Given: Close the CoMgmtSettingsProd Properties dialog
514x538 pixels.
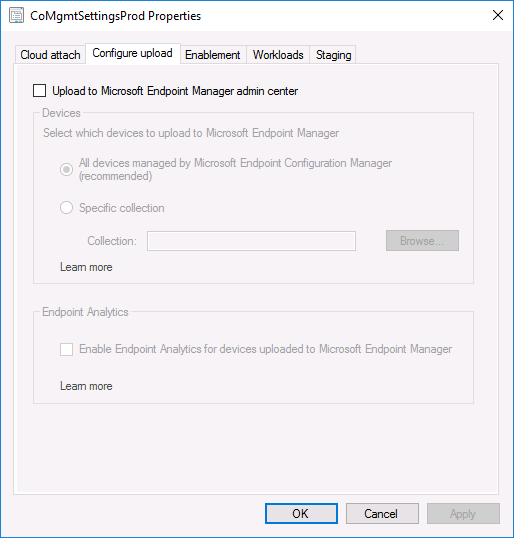Looking at the screenshot, I should coord(498,15).
